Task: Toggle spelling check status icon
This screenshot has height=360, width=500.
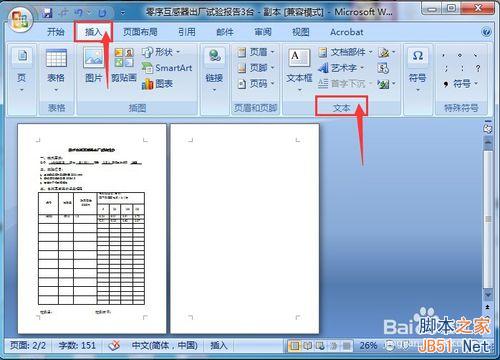Action: pyautogui.click(x=114, y=345)
